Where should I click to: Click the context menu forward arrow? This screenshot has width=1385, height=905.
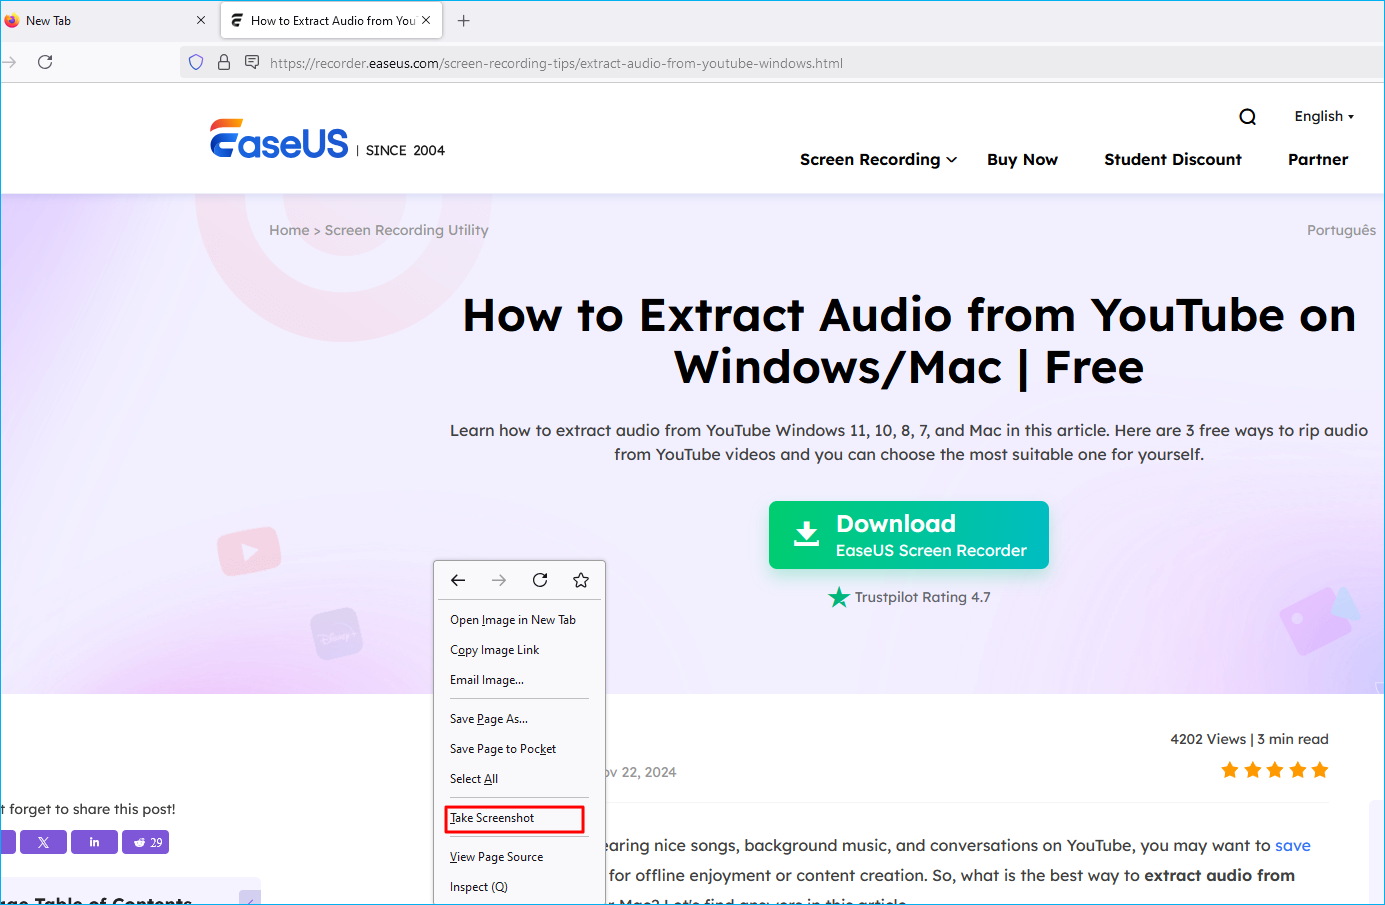pyautogui.click(x=499, y=580)
